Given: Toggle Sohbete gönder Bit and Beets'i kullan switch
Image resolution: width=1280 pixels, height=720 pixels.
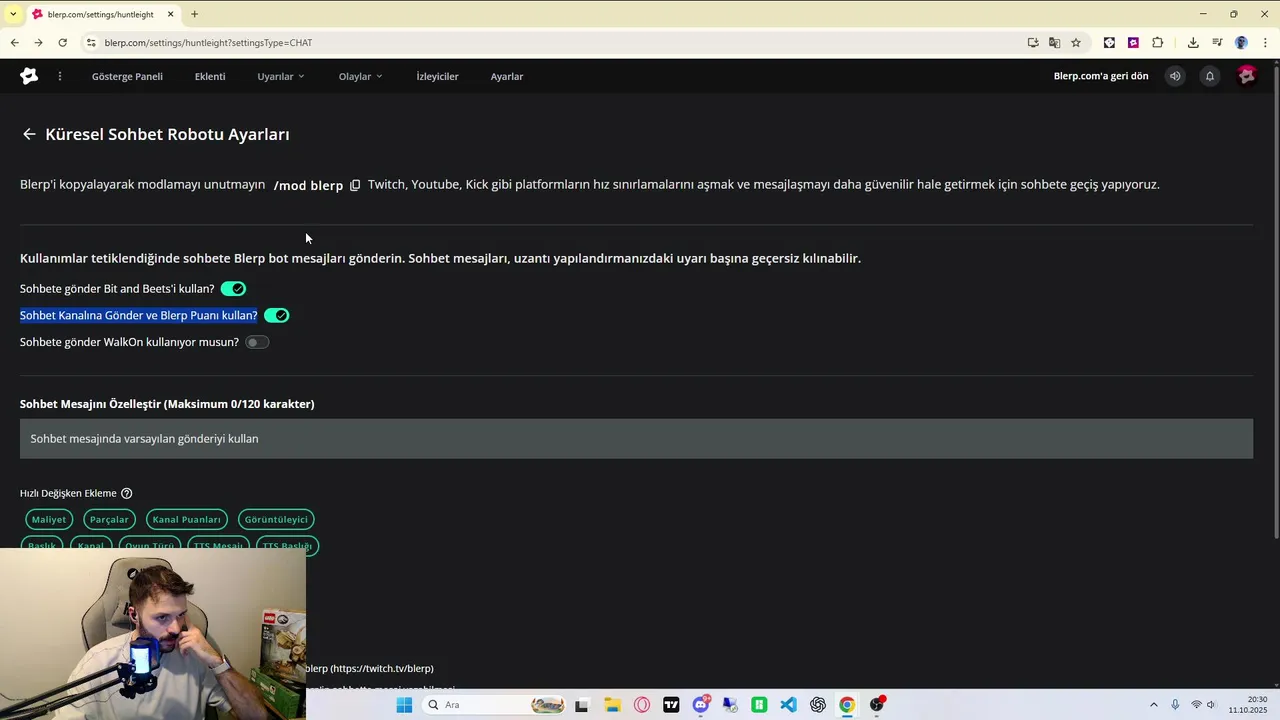Looking at the screenshot, I should click(233, 289).
